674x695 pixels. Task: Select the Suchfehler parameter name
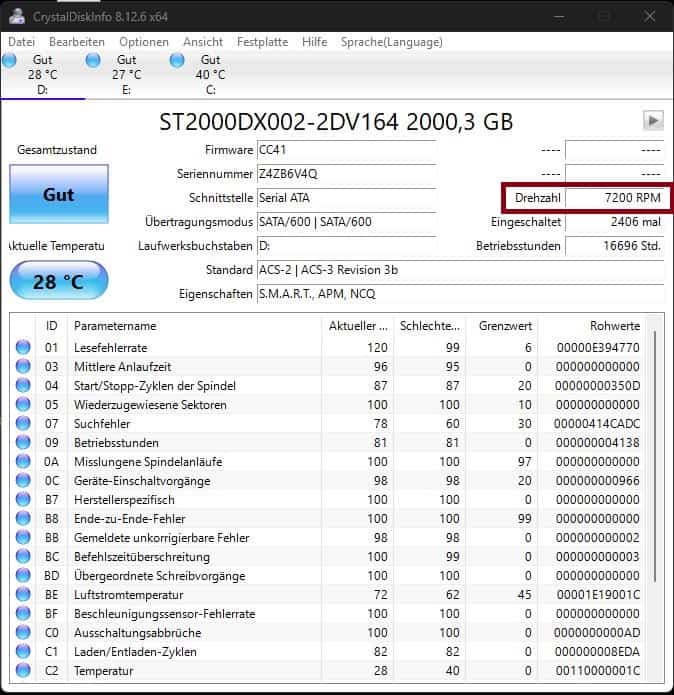102,424
